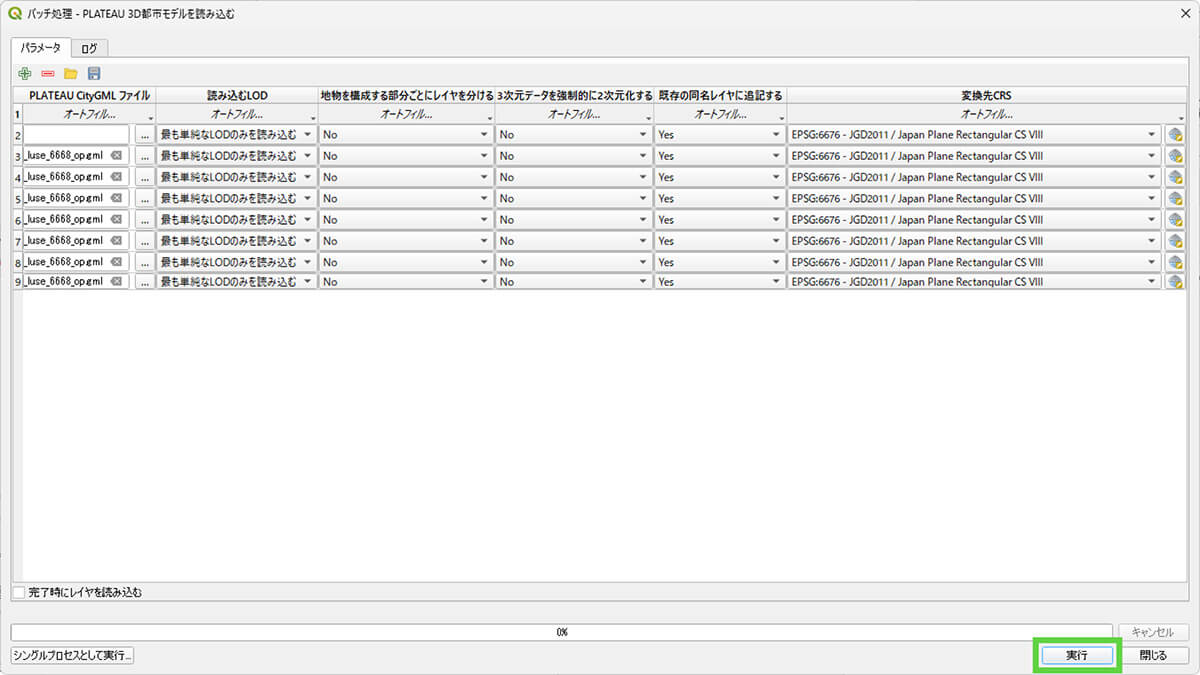1200x675 pixels.
Task: Select row number 5 header
Action: coord(18,198)
